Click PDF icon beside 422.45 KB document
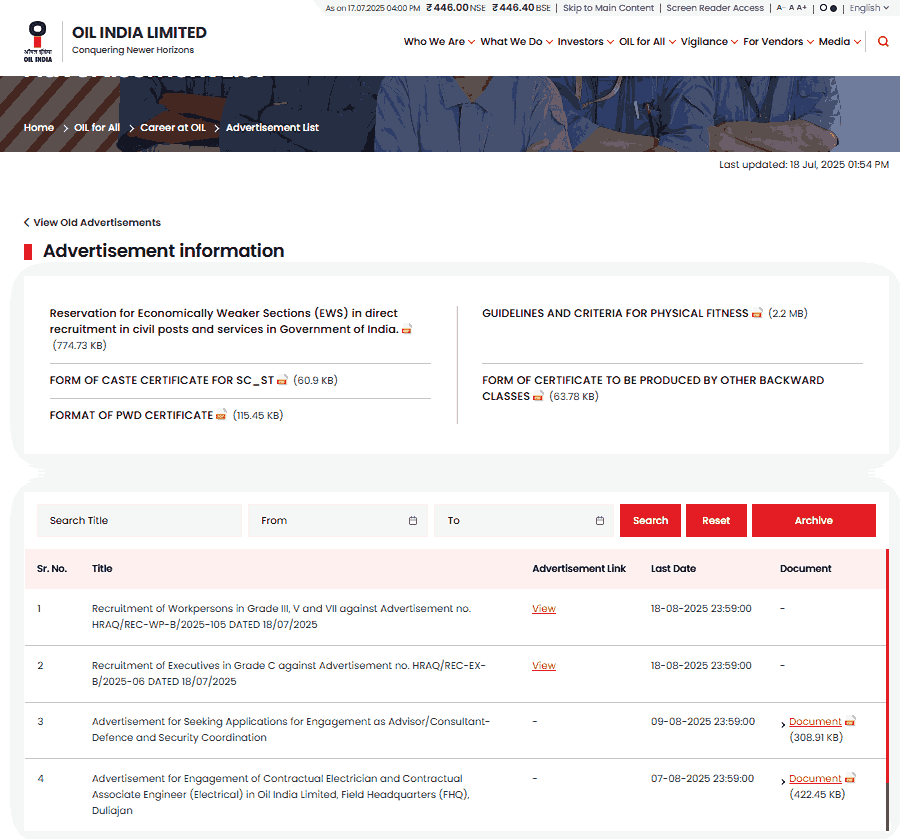The image size is (900, 839). [x=850, y=778]
